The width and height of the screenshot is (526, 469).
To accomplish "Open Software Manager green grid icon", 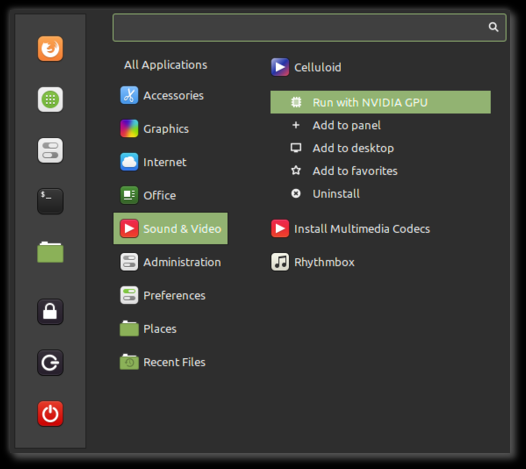I will [50, 99].
